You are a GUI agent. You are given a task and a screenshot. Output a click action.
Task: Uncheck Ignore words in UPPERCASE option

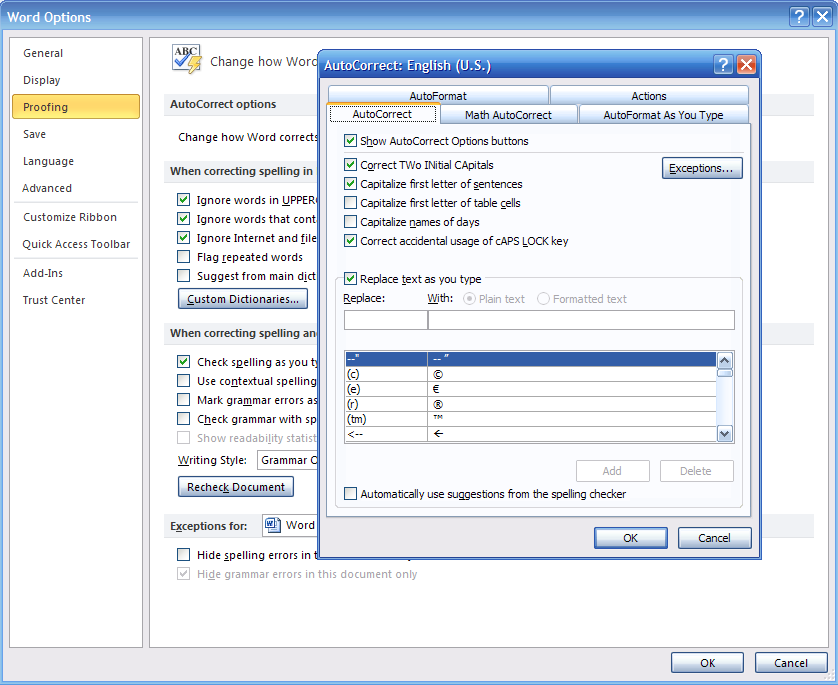[183, 199]
